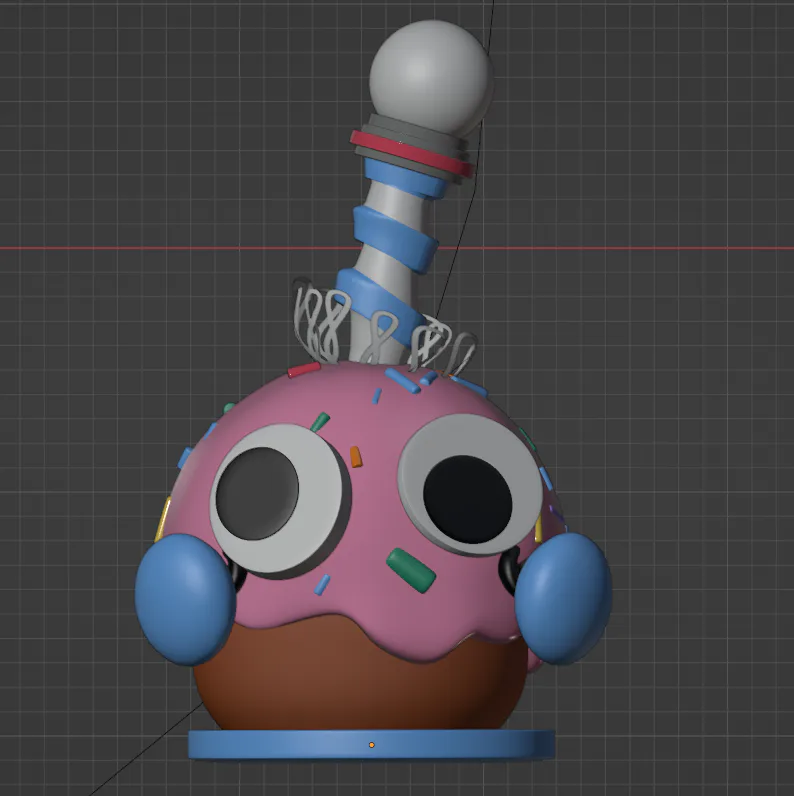The height and width of the screenshot is (796, 794).
Task: Select the red sprinkle on top of frosting
Action: (304, 370)
